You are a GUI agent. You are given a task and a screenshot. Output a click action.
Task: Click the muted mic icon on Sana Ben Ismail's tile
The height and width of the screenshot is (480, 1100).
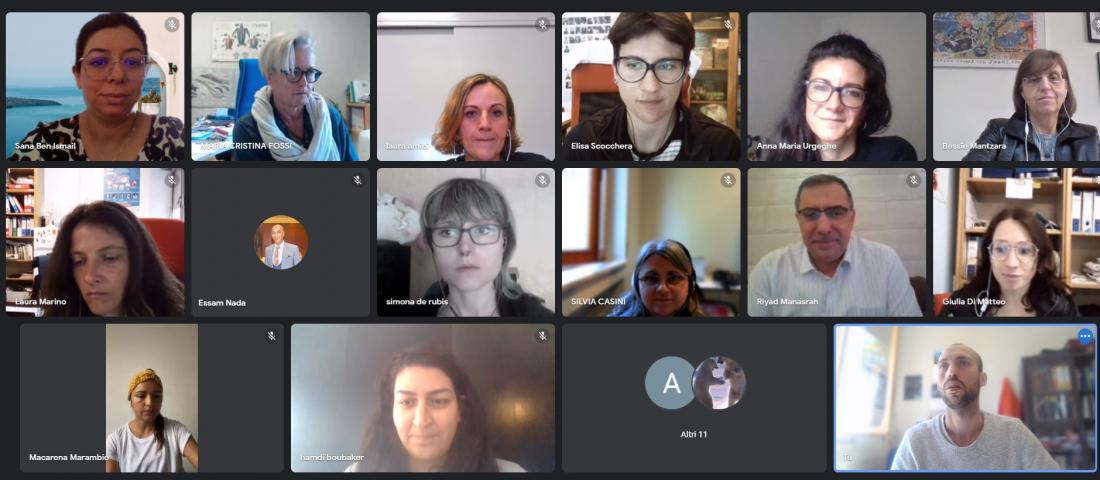click(172, 25)
